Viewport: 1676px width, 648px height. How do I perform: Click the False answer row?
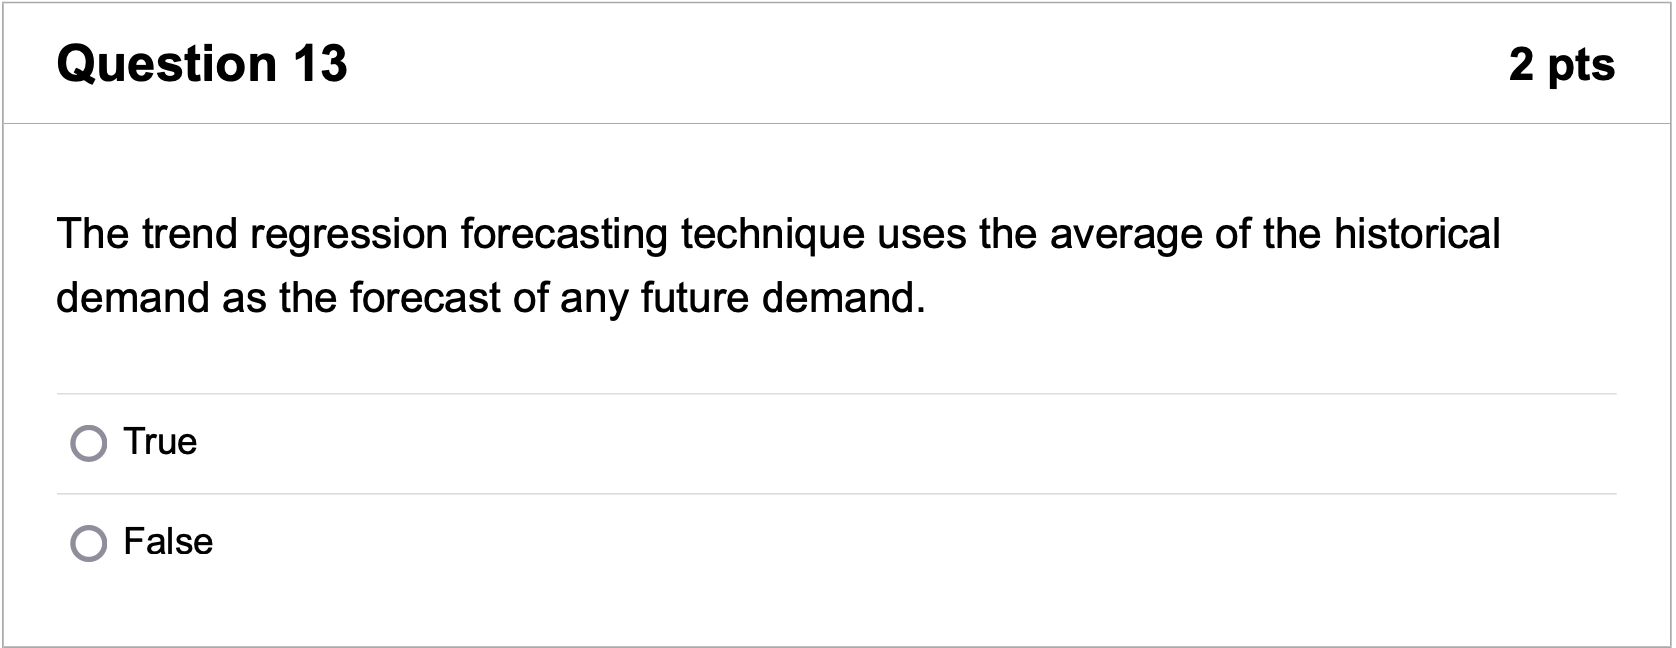(x=400, y=542)
